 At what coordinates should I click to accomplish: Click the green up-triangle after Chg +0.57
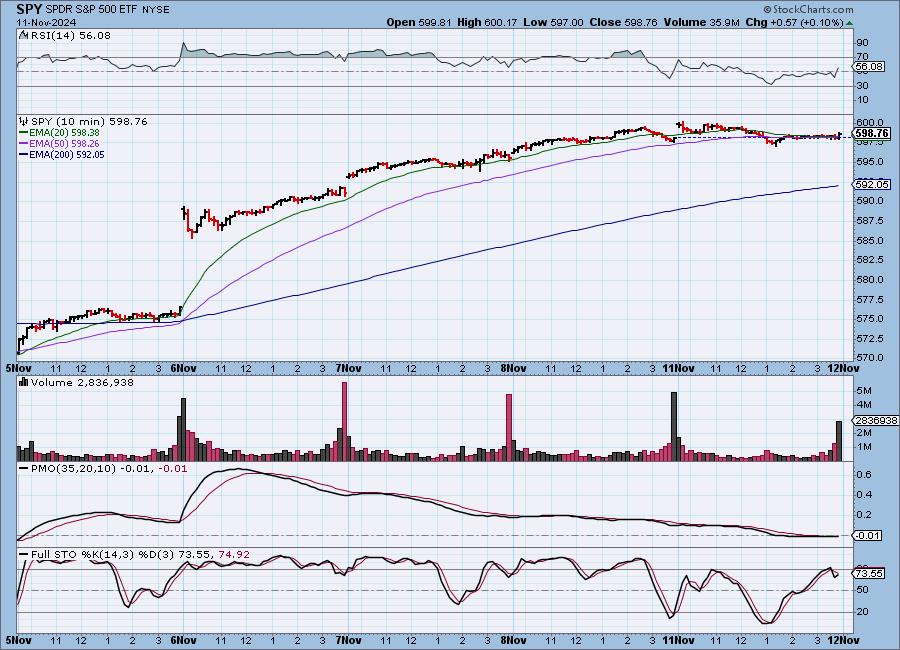tap(849, 23)
